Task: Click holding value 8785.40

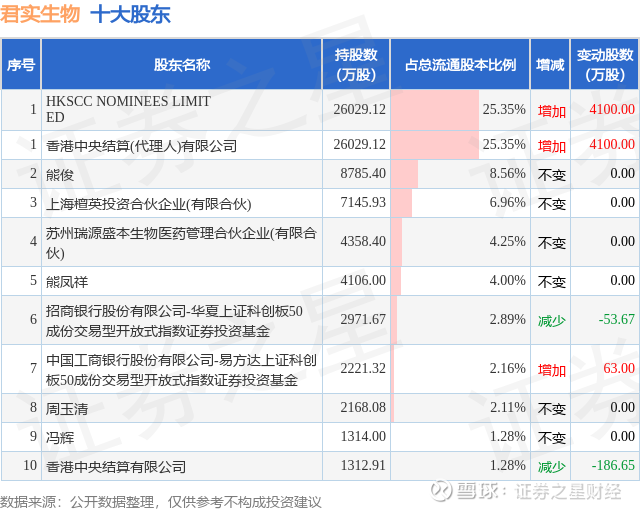Action: (x=363, y=173)
